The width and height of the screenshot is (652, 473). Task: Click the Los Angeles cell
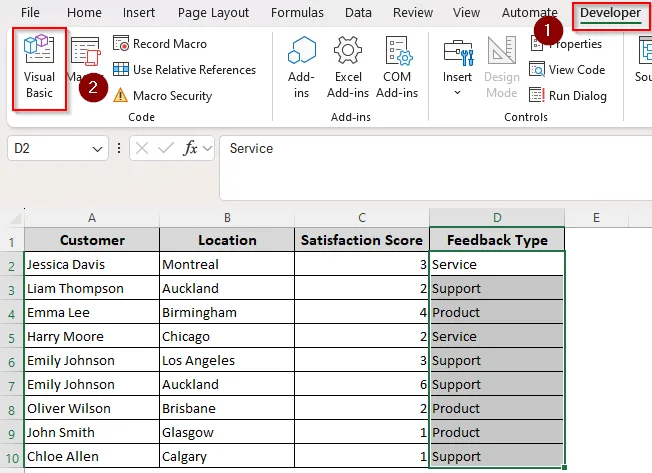(x=227, y=360)
